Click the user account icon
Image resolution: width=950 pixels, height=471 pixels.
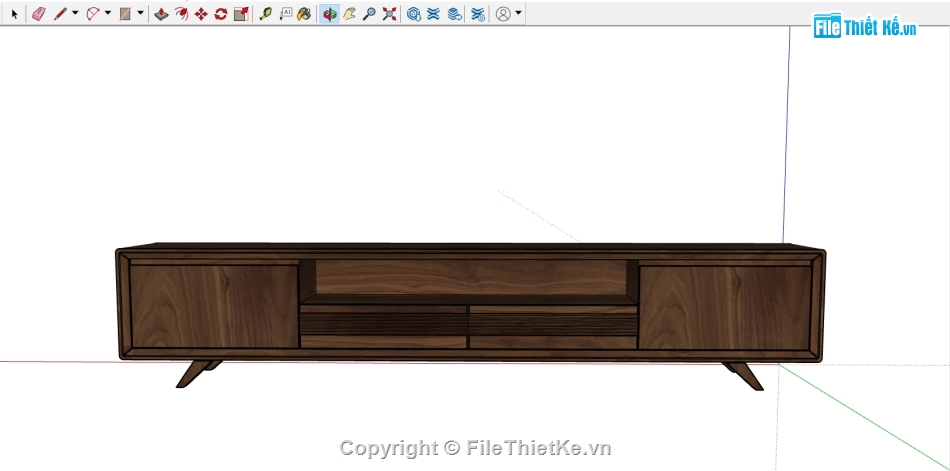pyautogui.click(x=503, y=14)
